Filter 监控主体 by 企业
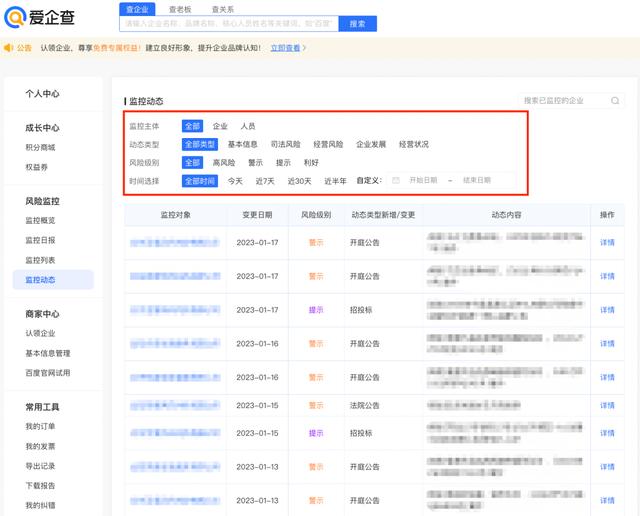Viewport: 640px width, 516px height. 220,126
